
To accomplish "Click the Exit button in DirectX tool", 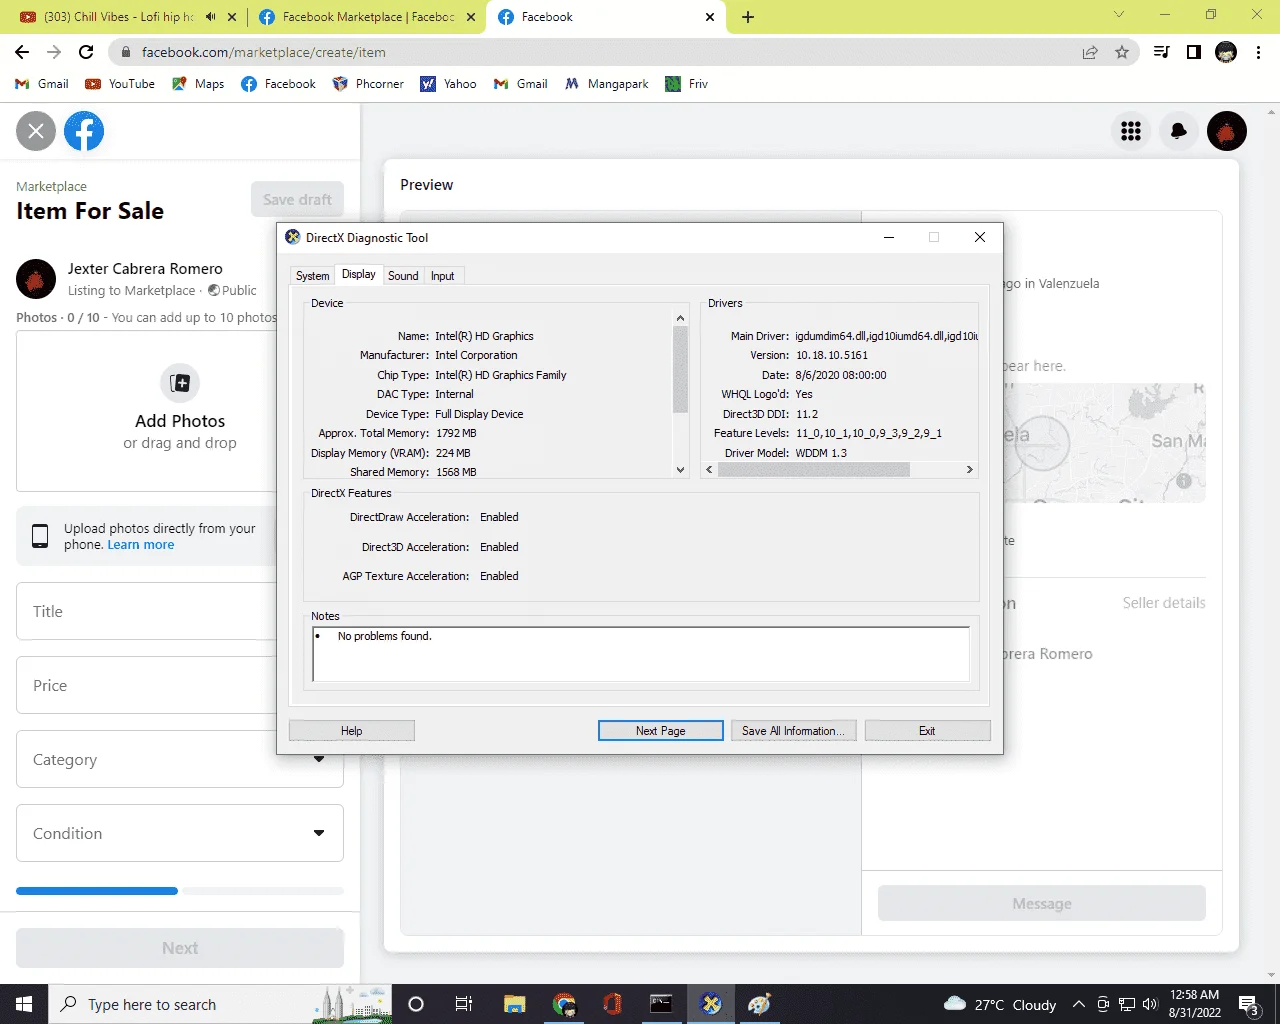I will pyautogui.click(x=927, y=731).
